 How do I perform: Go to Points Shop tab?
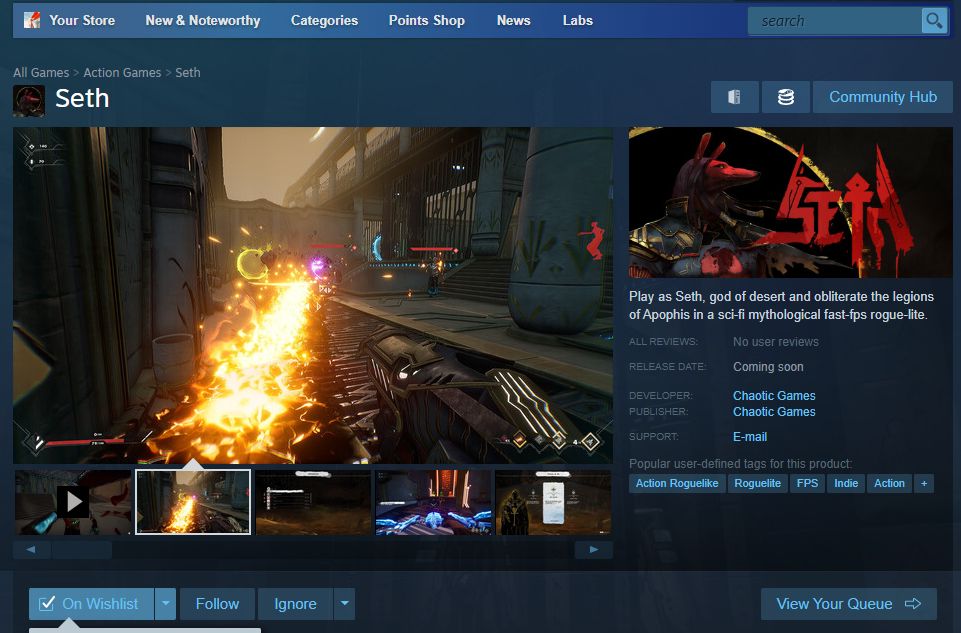[427, 20]
